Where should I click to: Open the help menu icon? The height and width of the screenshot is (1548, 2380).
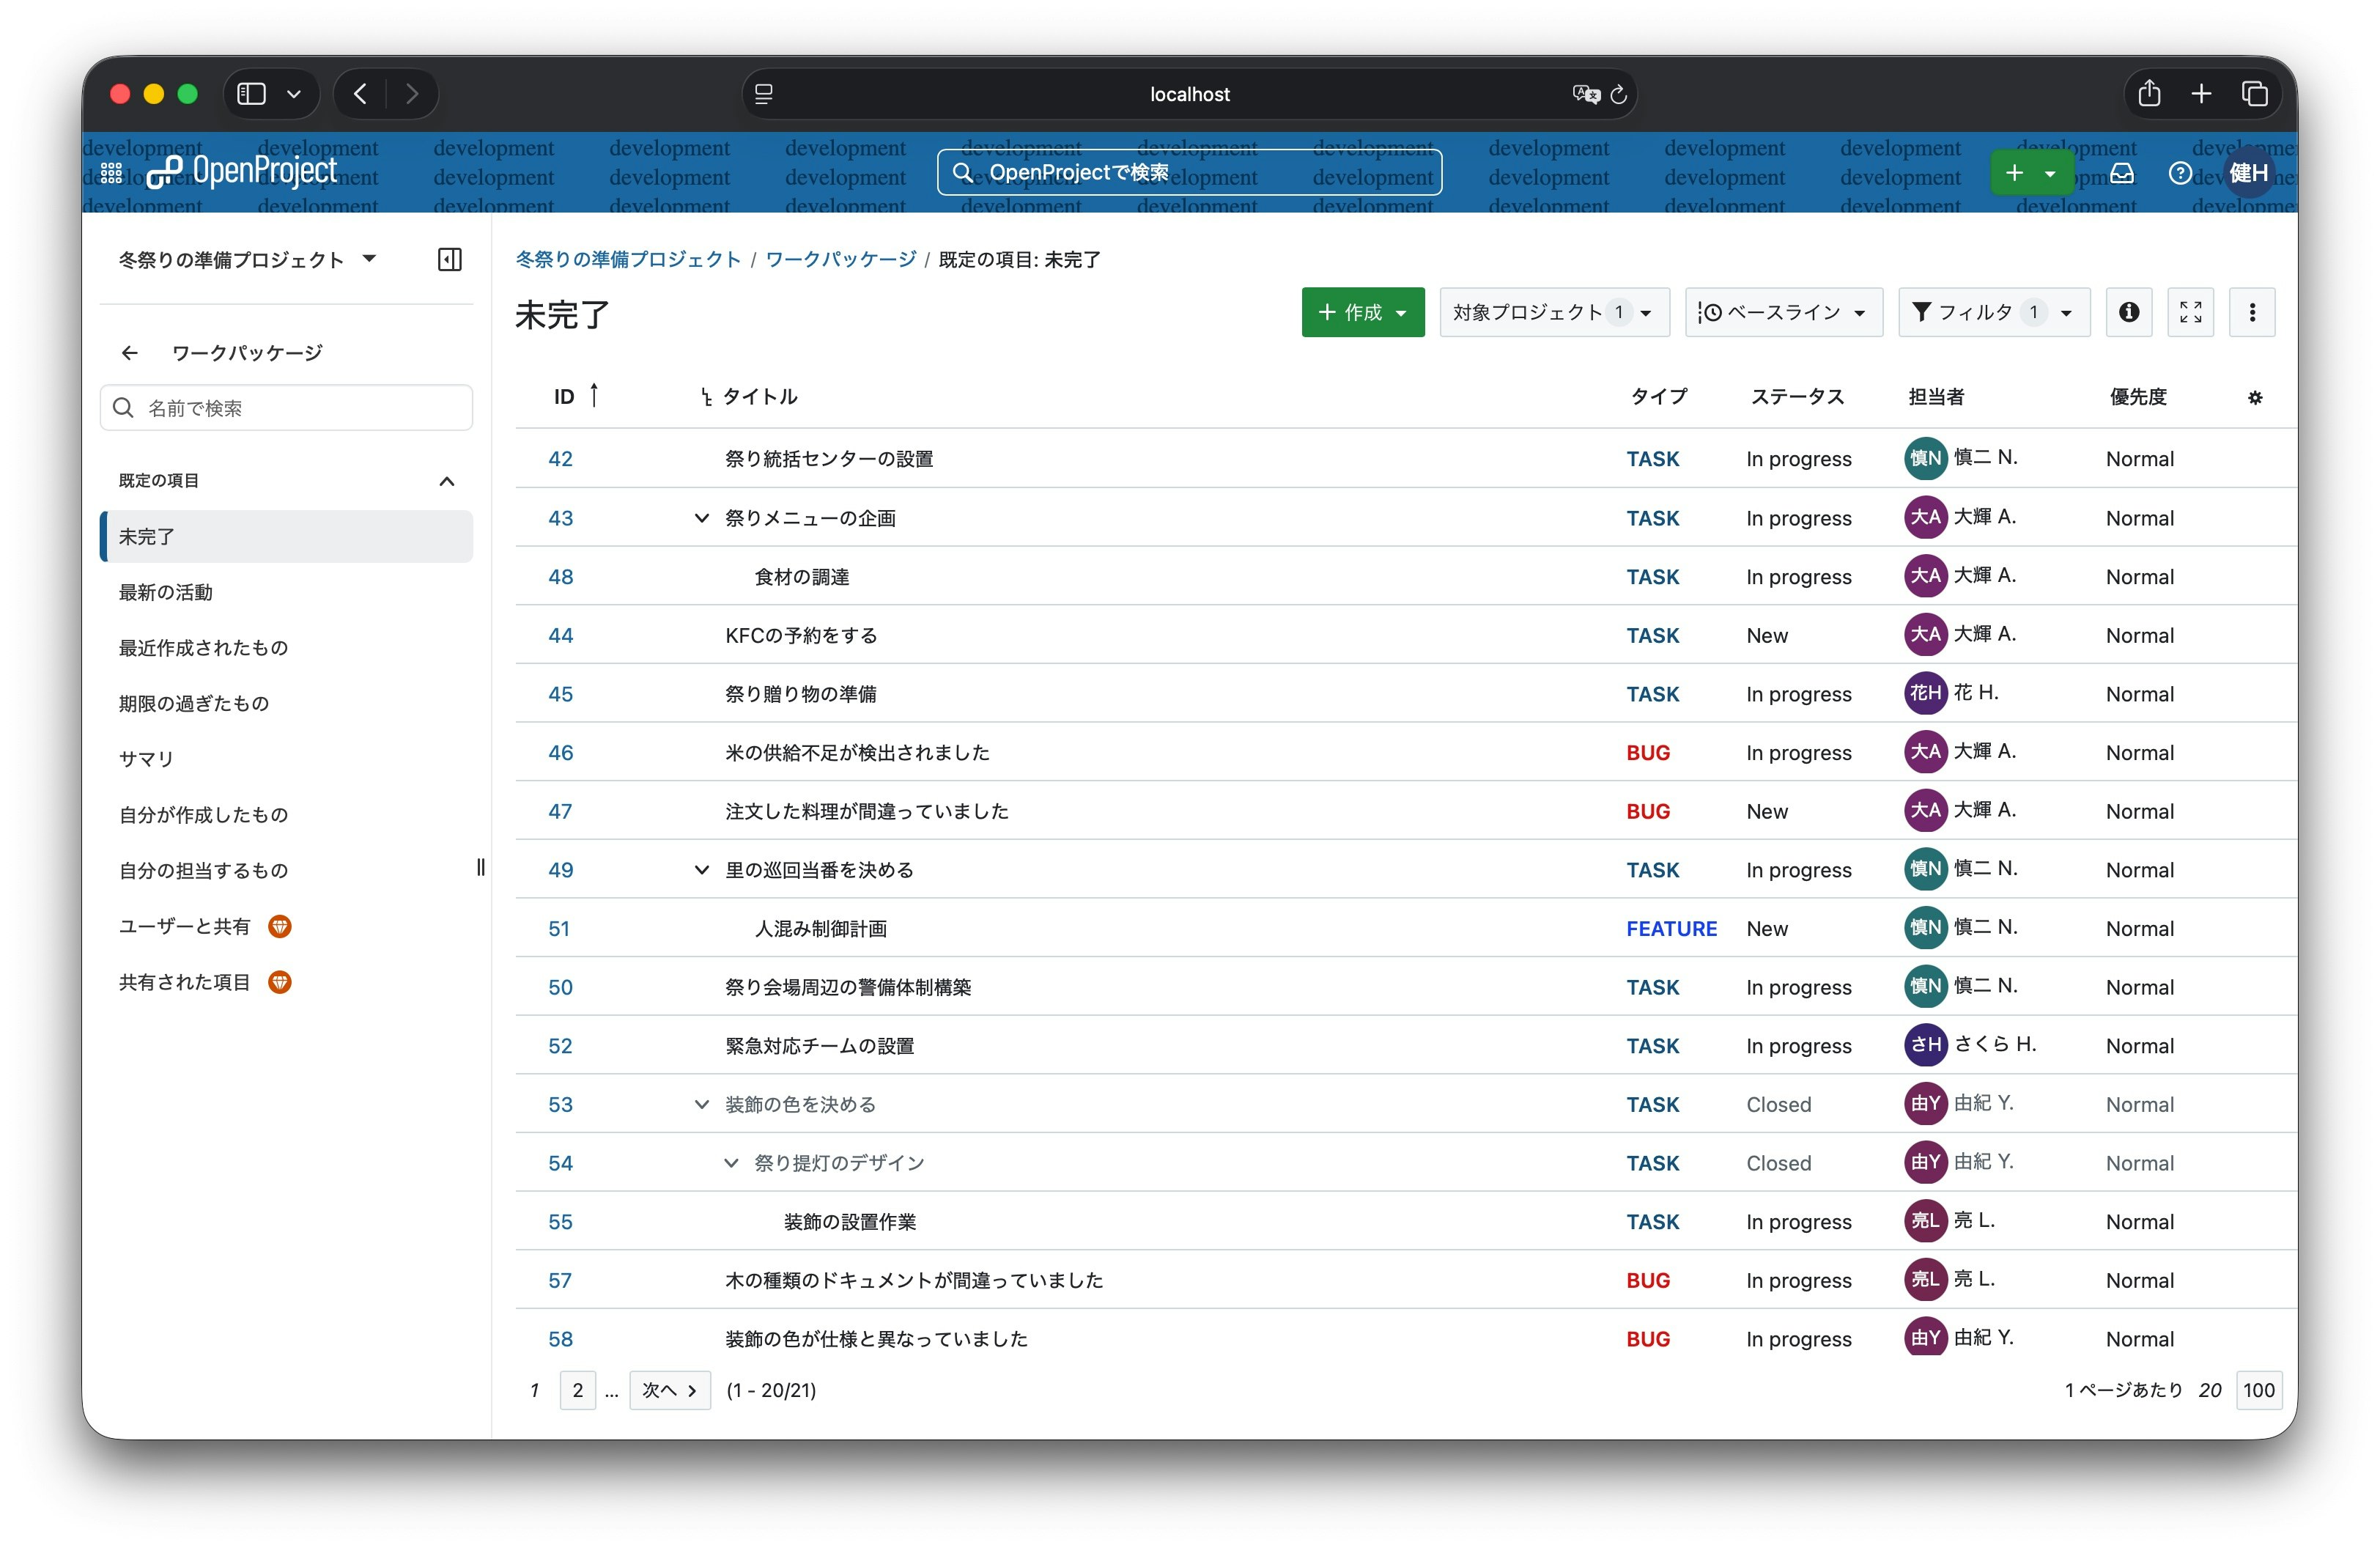click(2180, 172)
